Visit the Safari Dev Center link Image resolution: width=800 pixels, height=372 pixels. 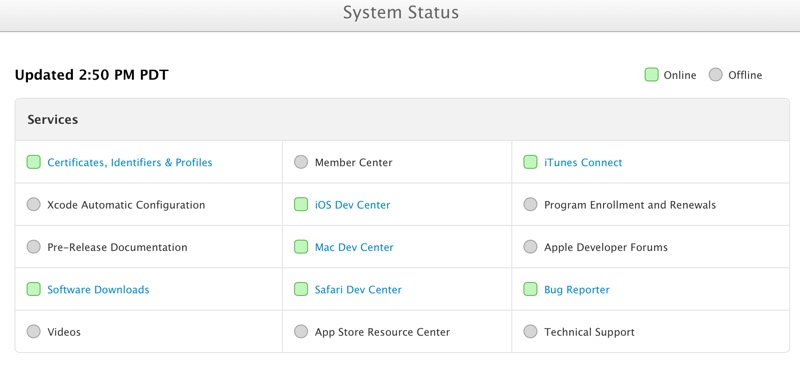[x=358, y=289]
